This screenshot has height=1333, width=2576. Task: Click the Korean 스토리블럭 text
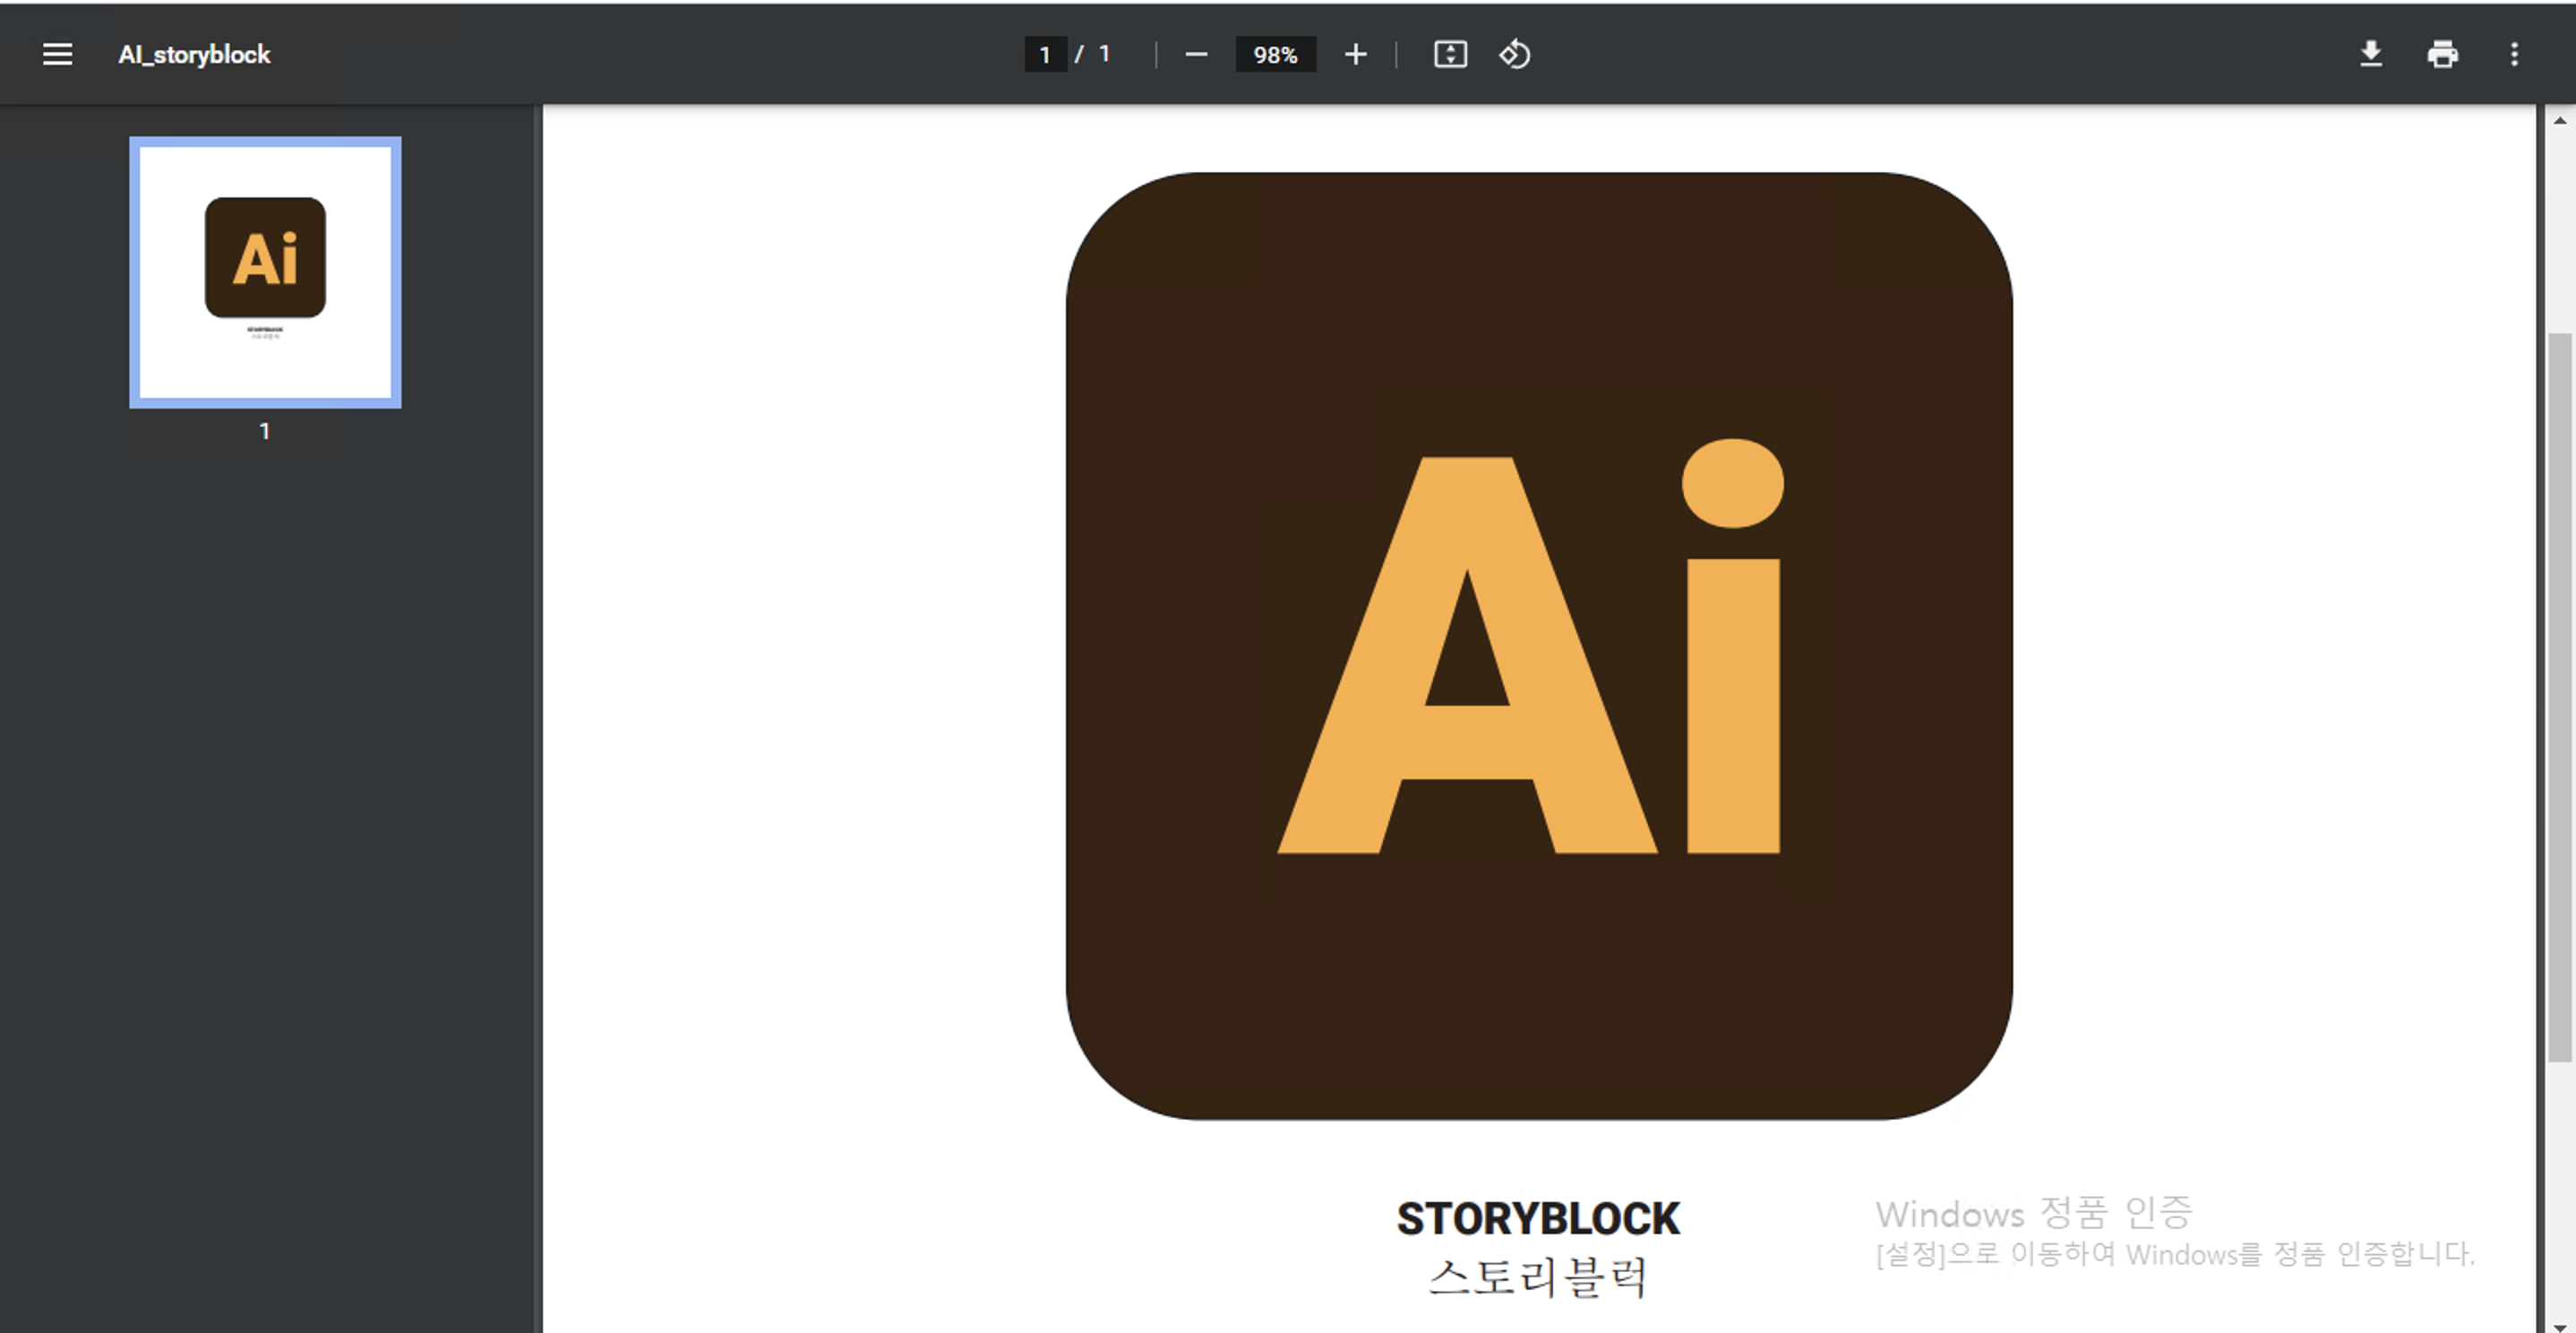coord(1538,1277)
